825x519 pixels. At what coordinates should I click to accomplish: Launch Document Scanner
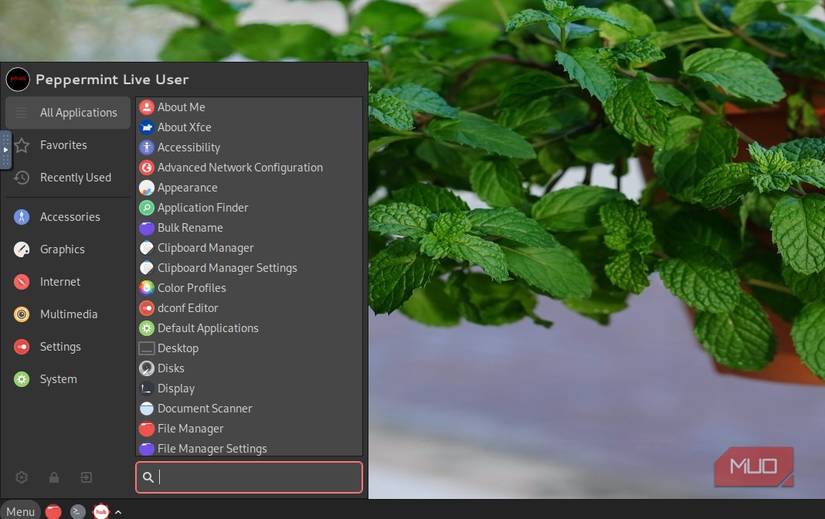pos(204,408)
